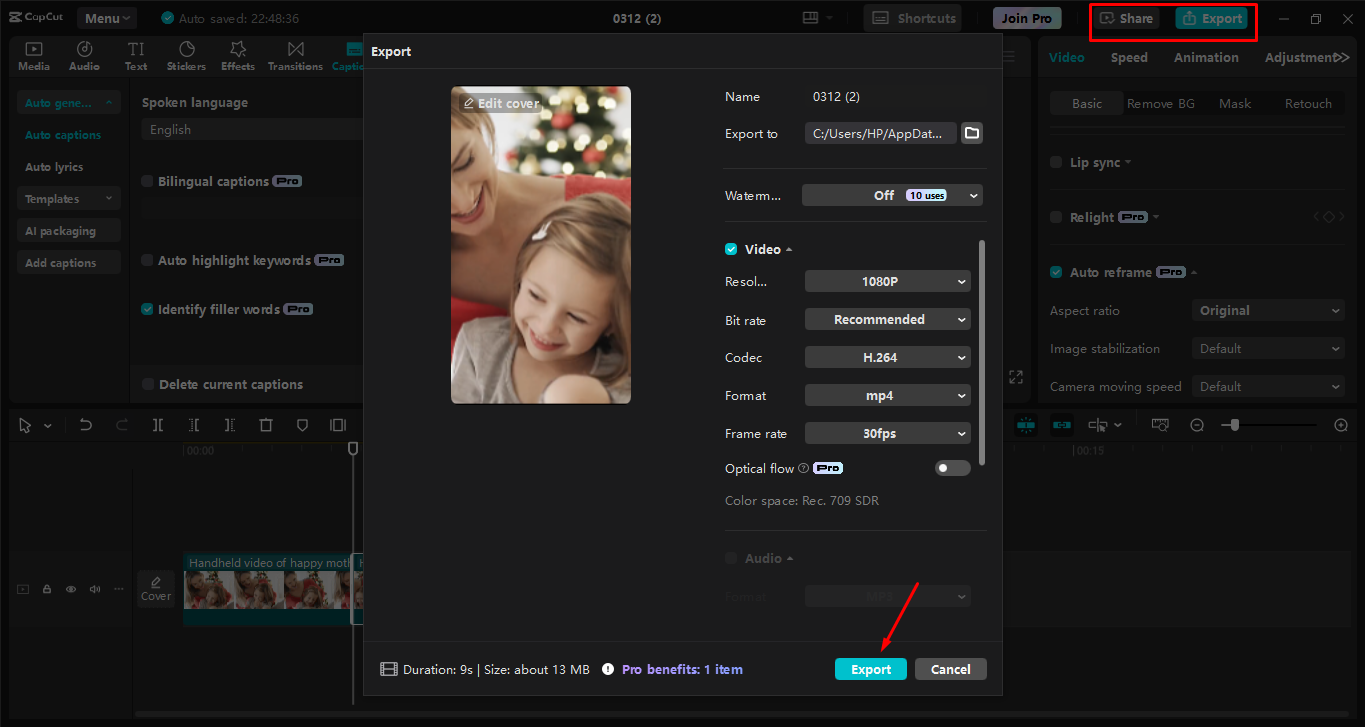Mute the video track audio

(94, 589)
